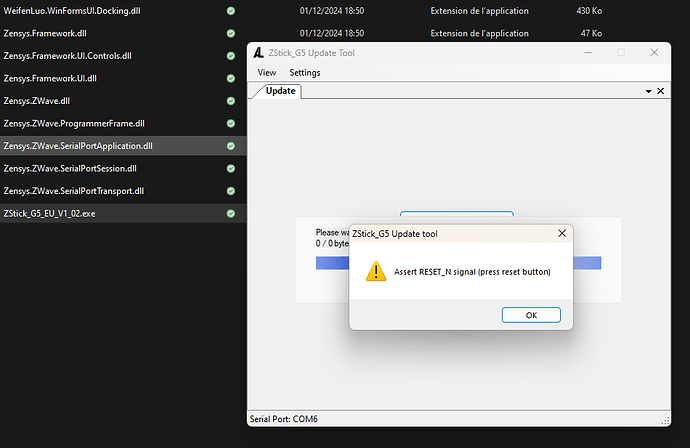Click sync status icon for Zensys.ZWave.dll
This screenshot has height=448, width=690.
[231, 101]
